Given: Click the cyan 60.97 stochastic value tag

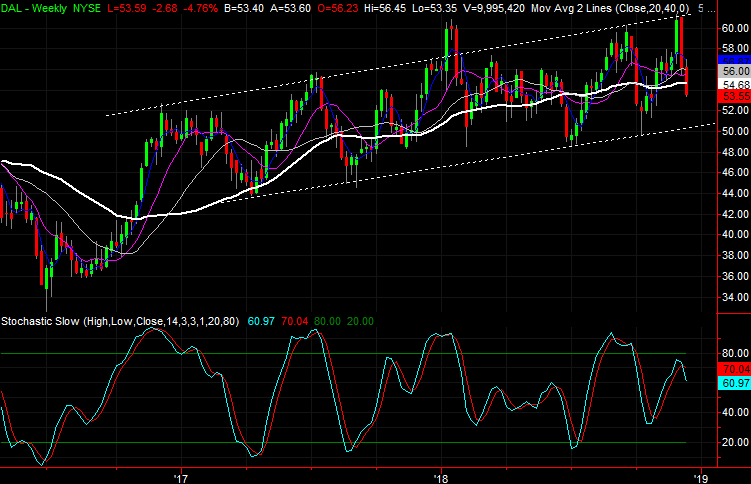Looking at the screenshot, I should click(734, 382).
